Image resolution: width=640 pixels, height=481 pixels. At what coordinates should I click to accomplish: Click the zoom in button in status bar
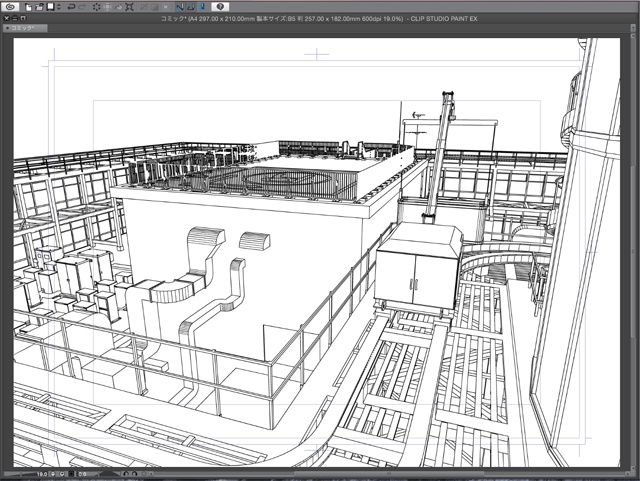[x=62, y=474]
